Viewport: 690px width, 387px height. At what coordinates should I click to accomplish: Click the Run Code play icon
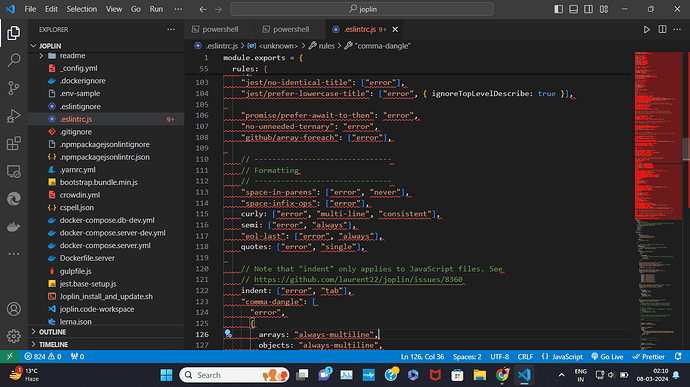(x=646, y=29)
